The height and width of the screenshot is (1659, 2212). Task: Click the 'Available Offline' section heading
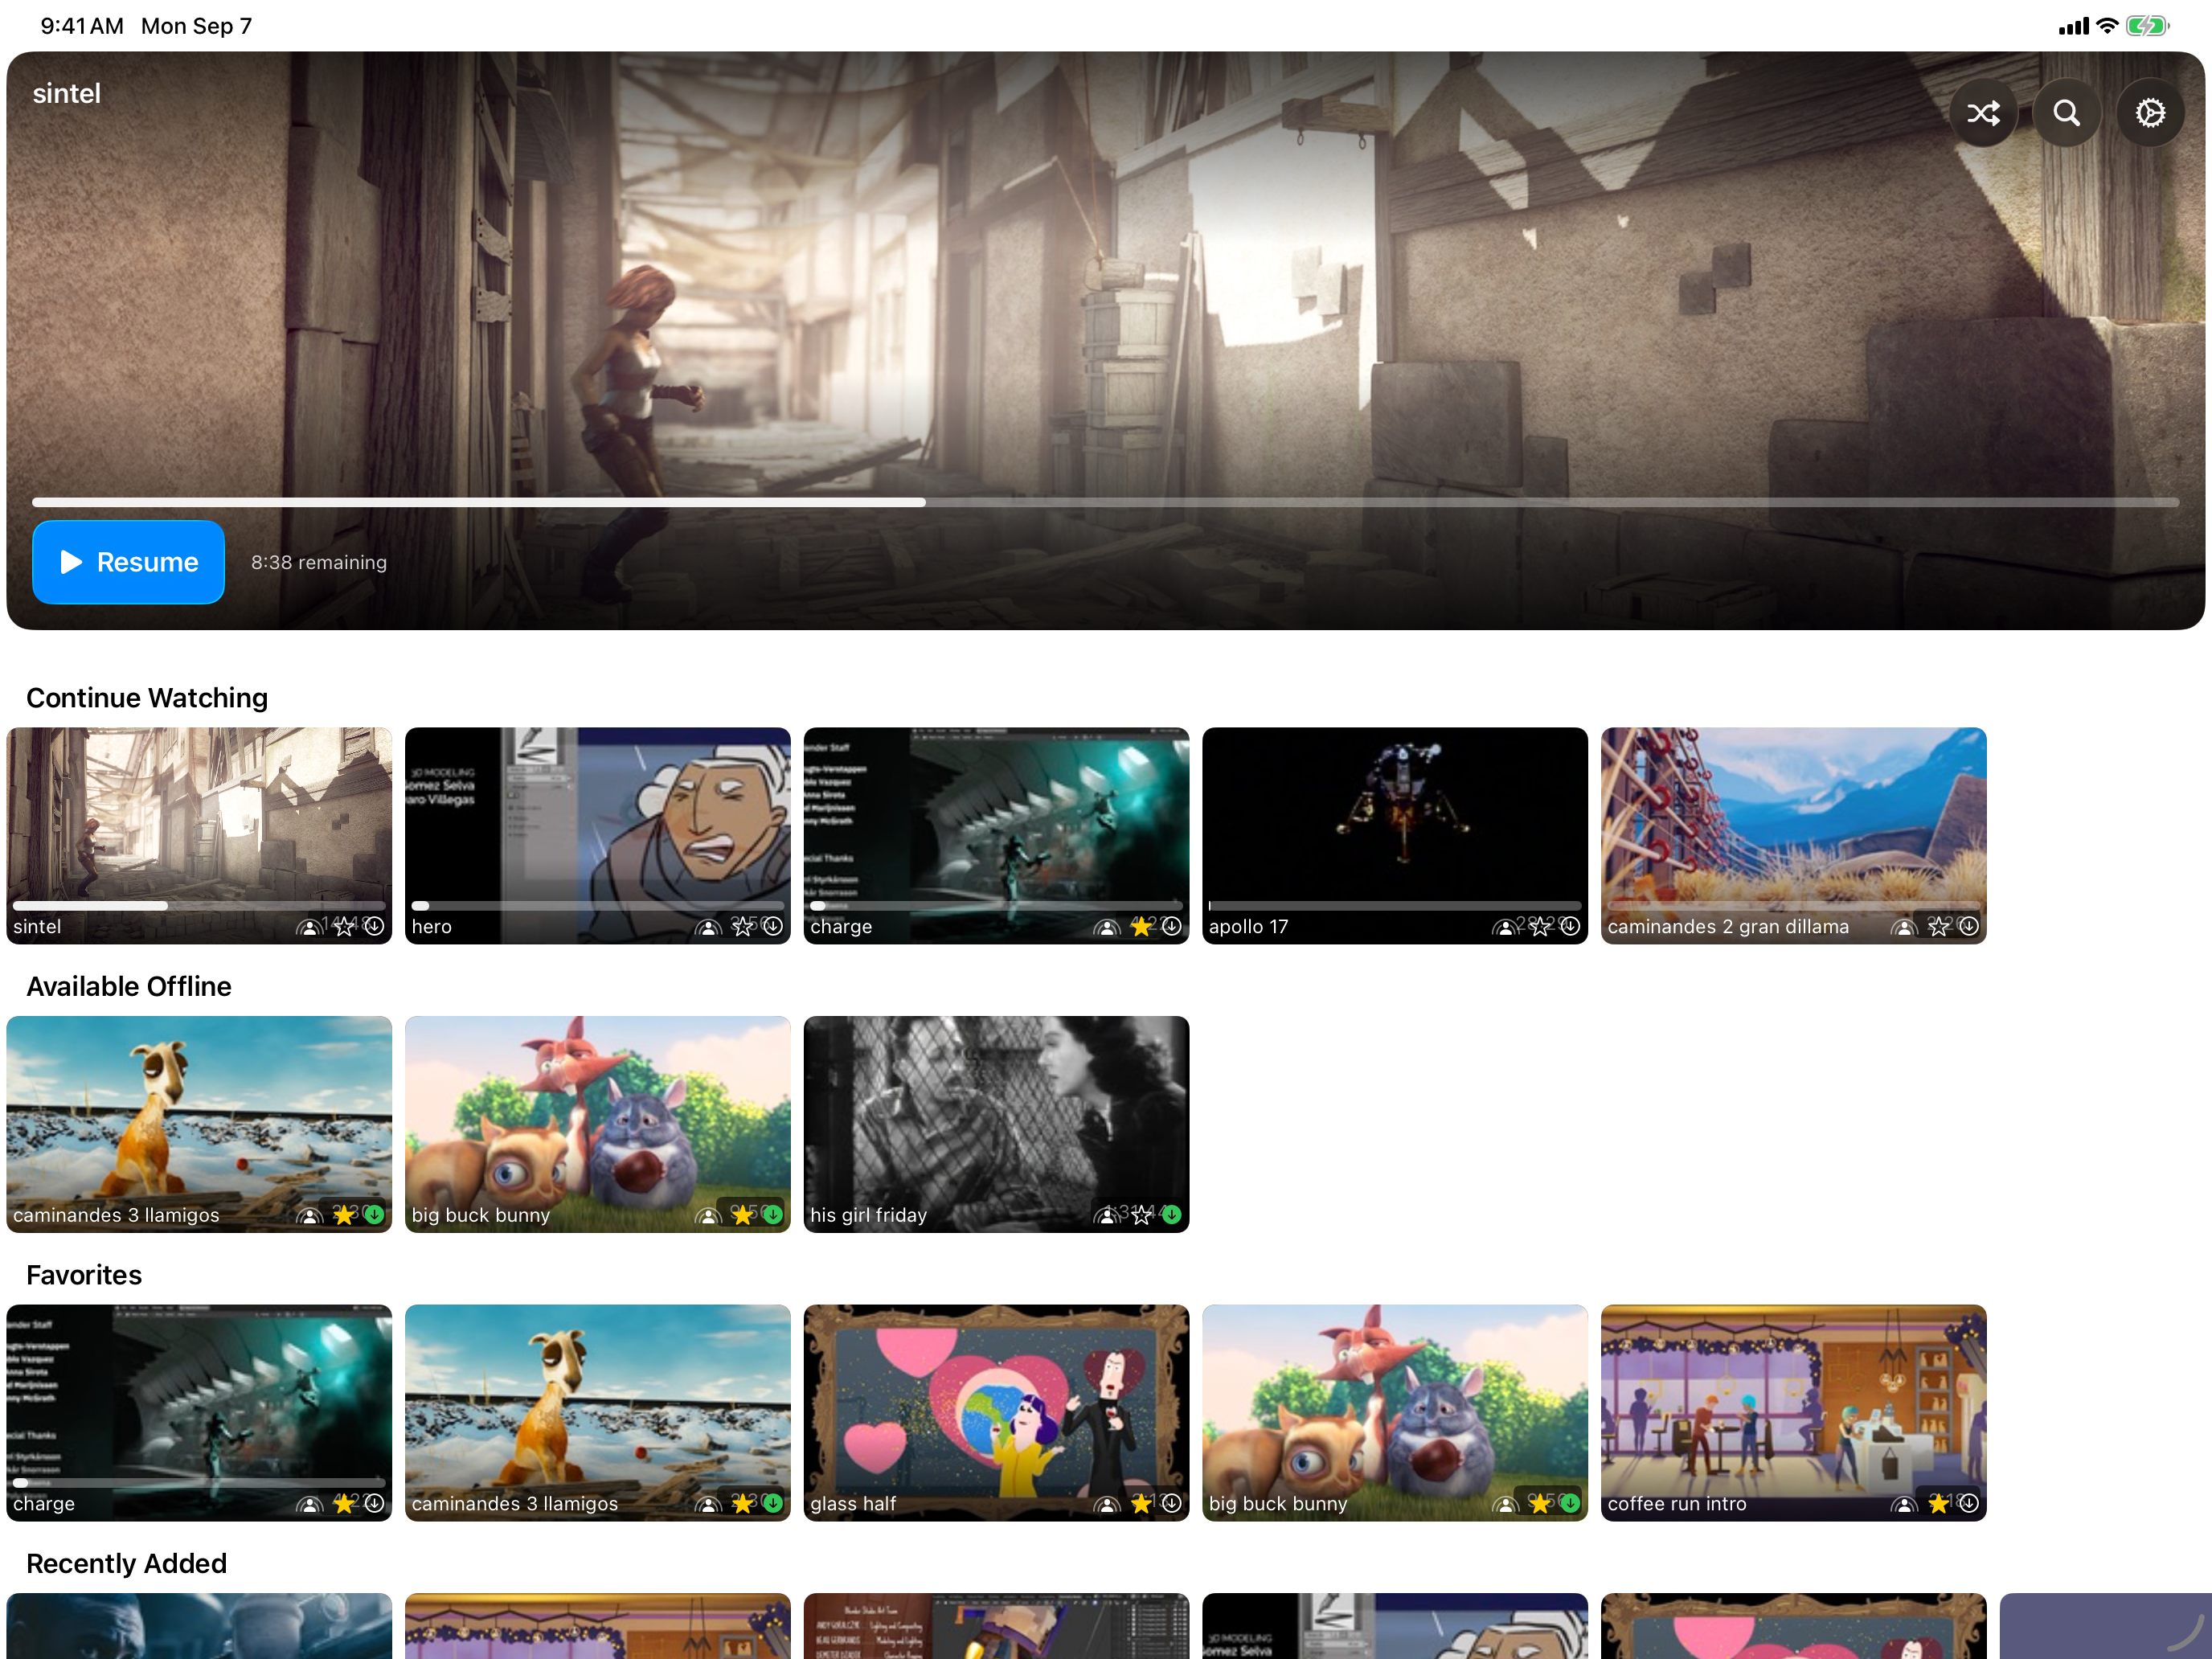129,986
